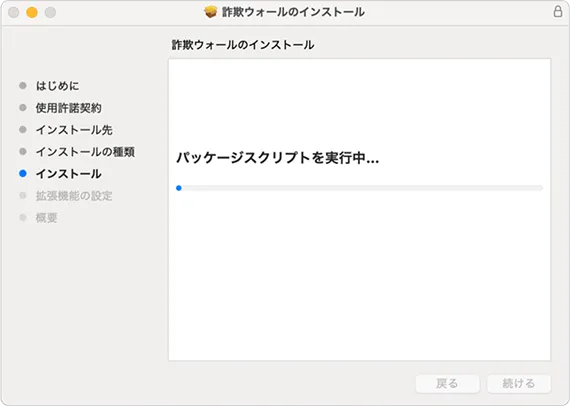Click the 戻る button

pyautogui.click(x=447, y=383)
